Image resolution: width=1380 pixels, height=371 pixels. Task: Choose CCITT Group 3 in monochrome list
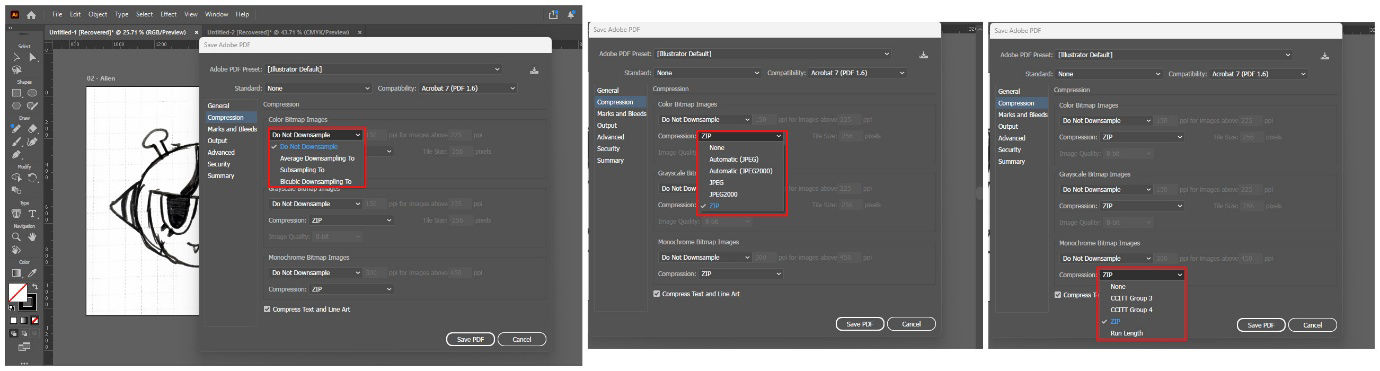pos(1131,298)
